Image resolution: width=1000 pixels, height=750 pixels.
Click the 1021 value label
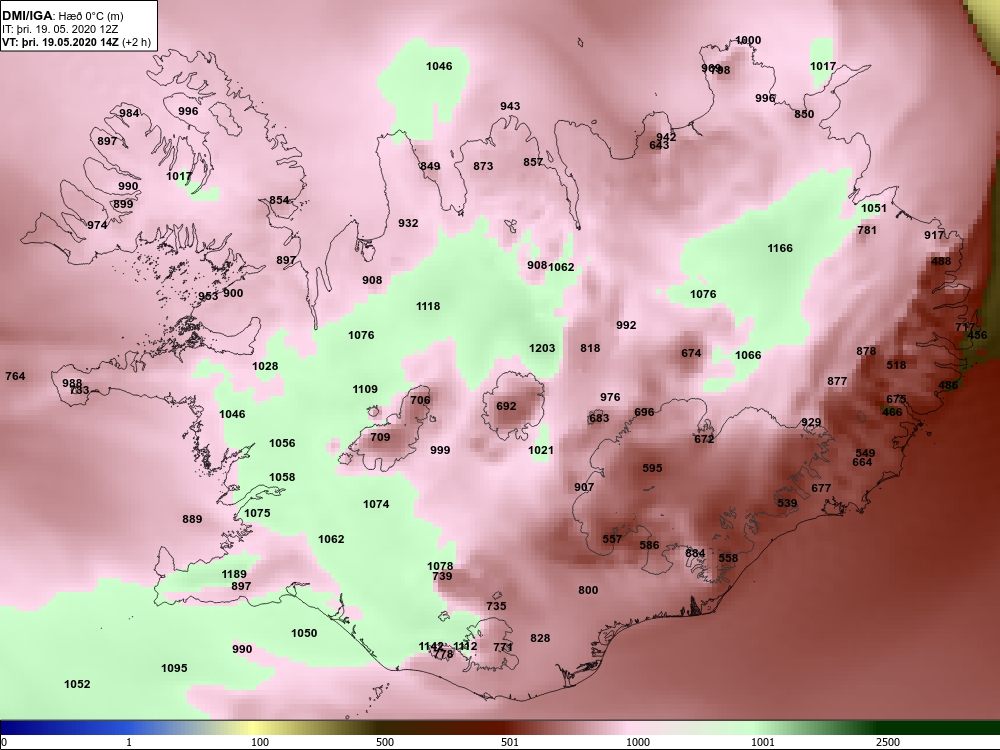(x=541, y=450)
